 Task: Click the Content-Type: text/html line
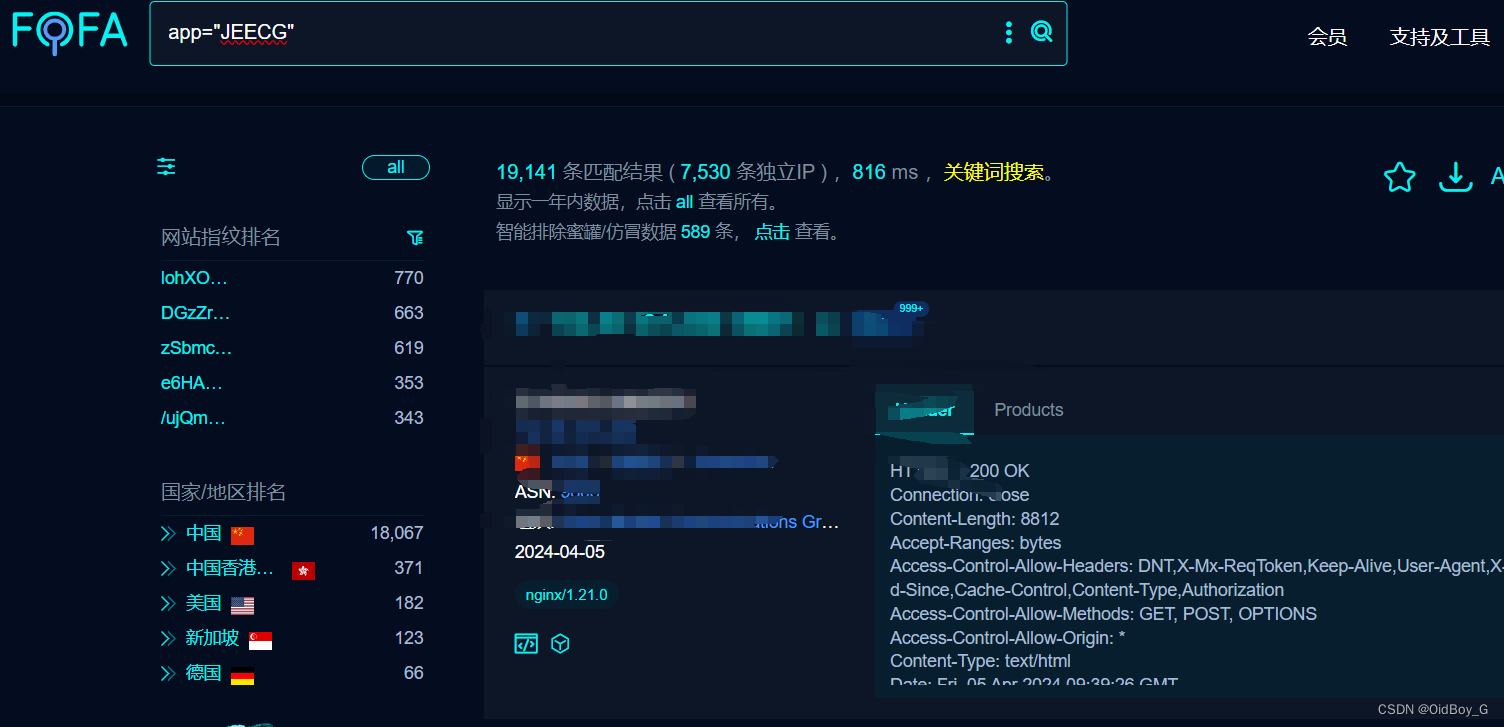980,661
